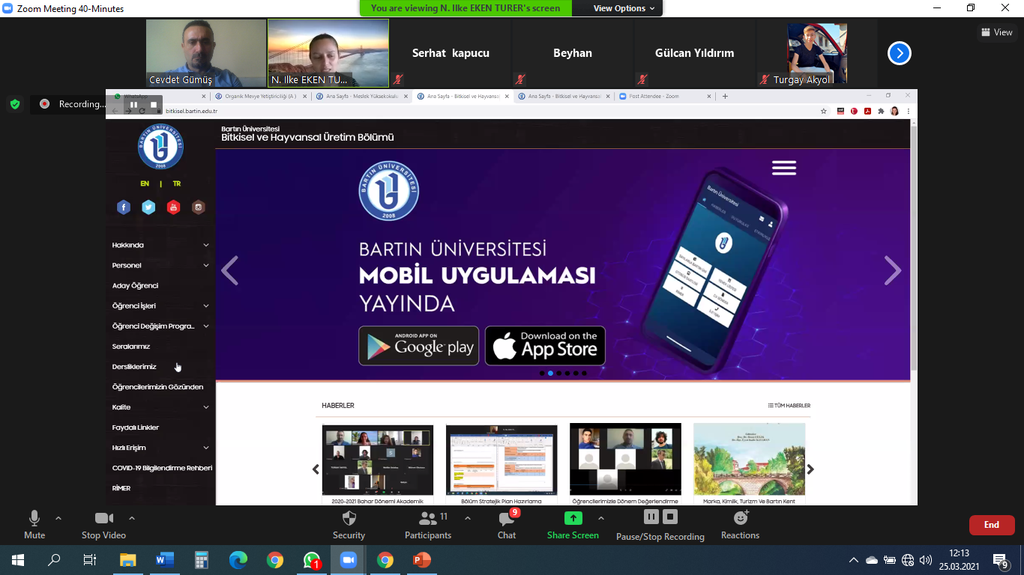Expand Share Screen options arrow

[601, 518]
